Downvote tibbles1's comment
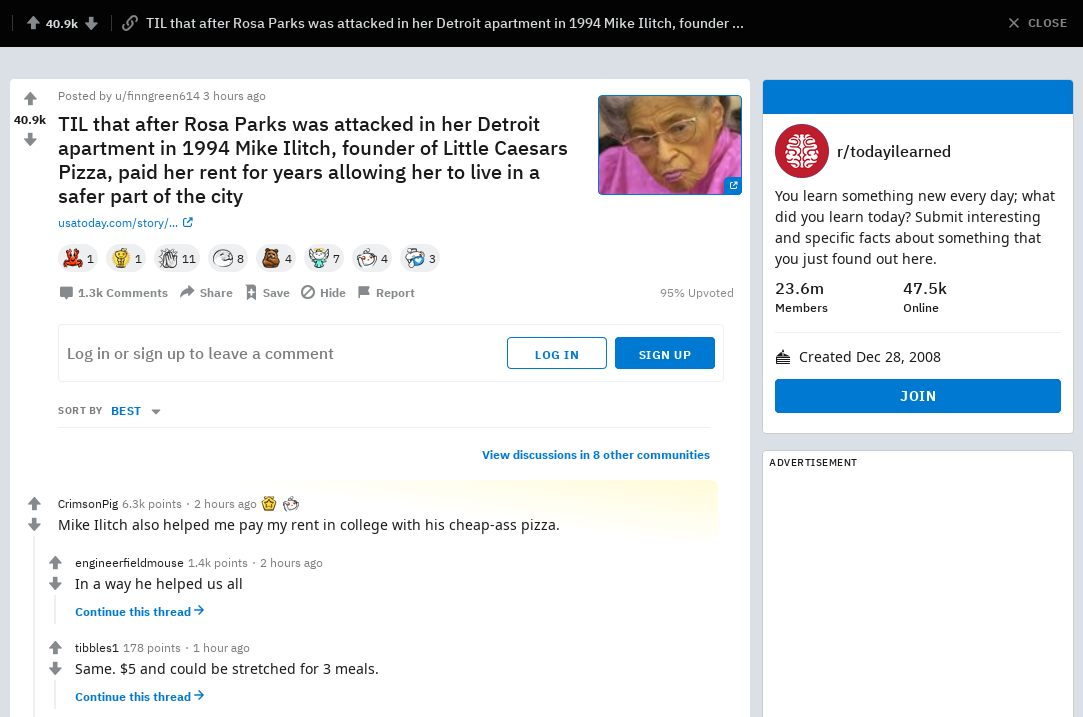Viewport: 1083px width, 717px height. pos(55,669)
